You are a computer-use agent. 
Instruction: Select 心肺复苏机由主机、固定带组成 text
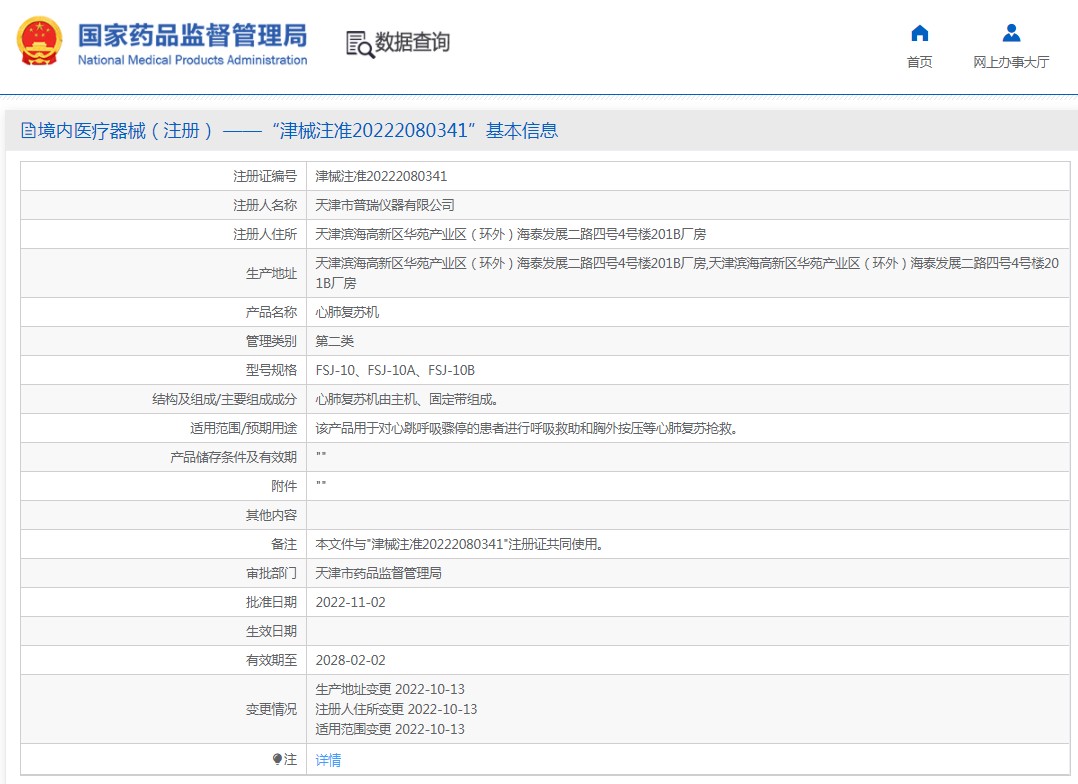[406, 399]
